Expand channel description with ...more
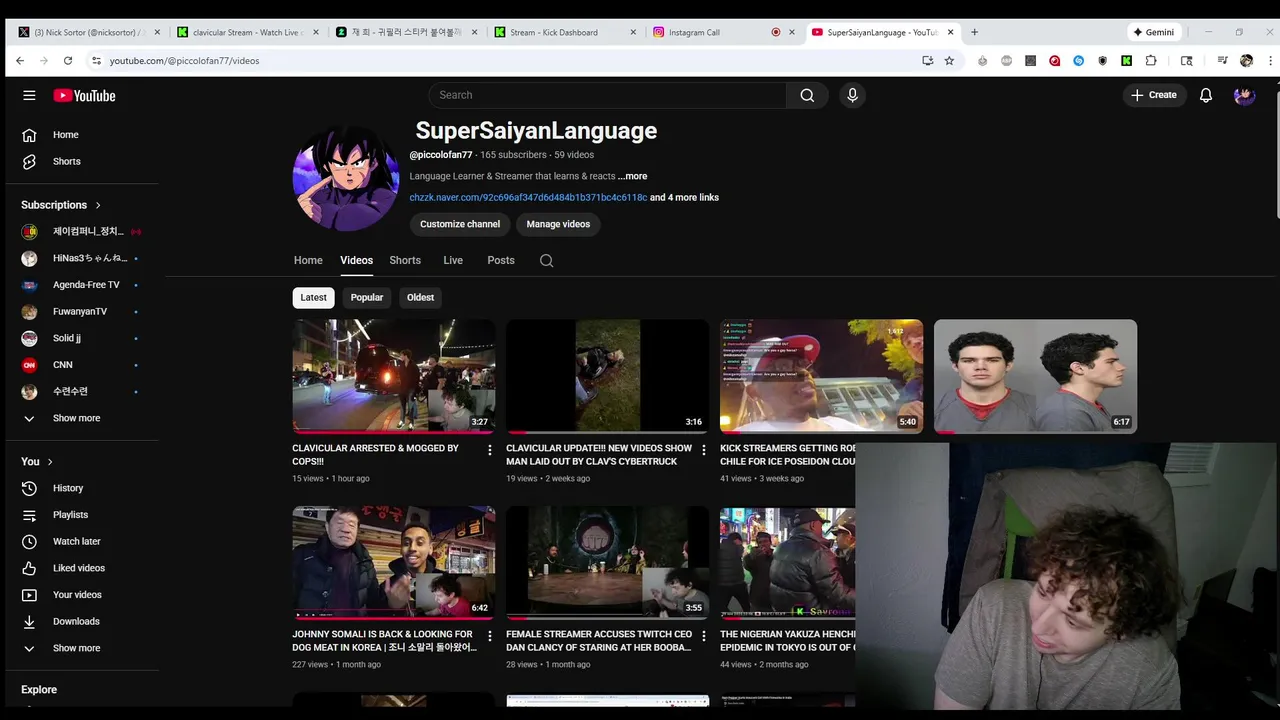 point(632,176)
